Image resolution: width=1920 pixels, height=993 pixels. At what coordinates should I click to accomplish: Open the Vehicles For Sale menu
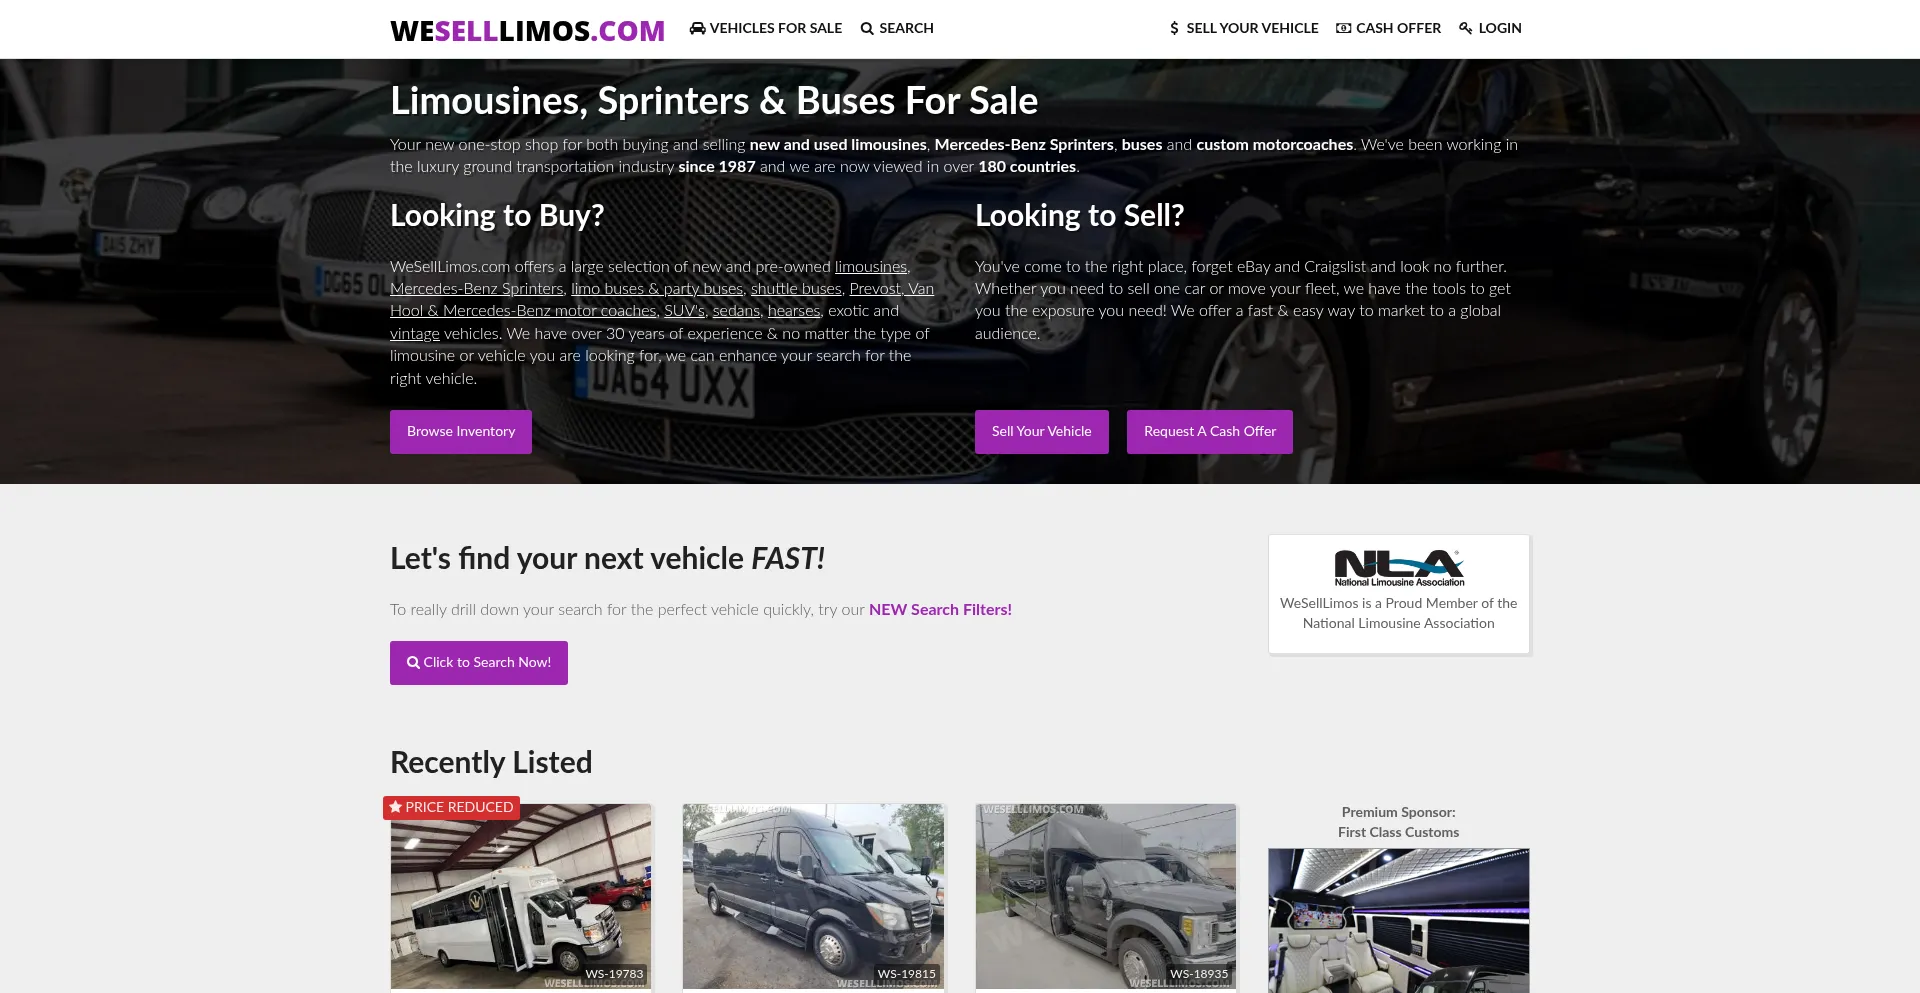[x=766, y=28]
